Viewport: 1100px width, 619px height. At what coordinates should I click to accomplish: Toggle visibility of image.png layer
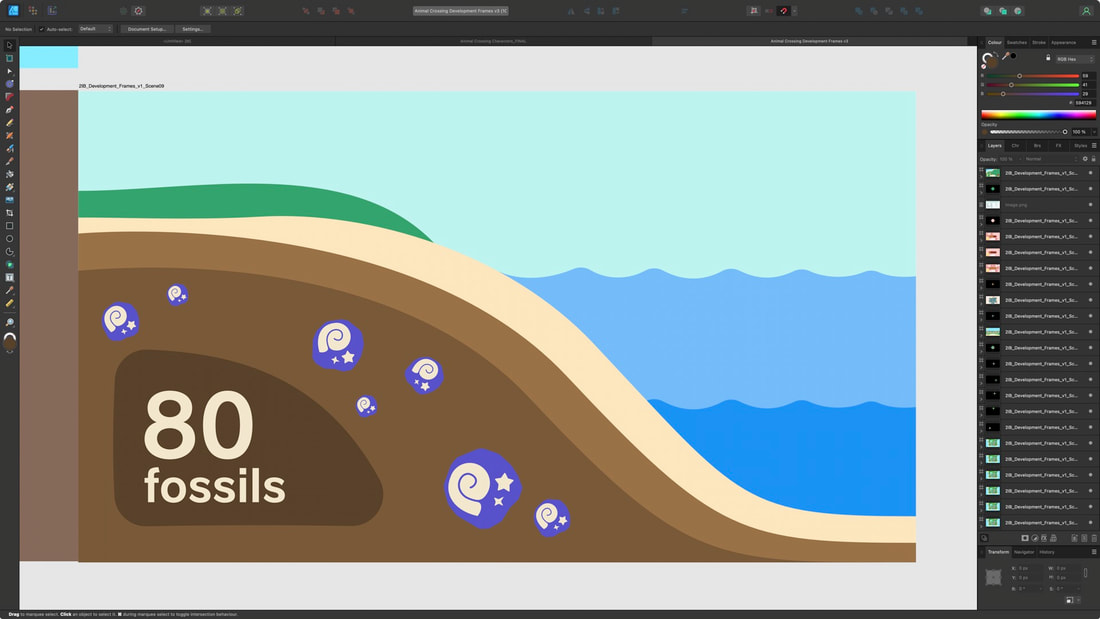(x=1090, y=205)
